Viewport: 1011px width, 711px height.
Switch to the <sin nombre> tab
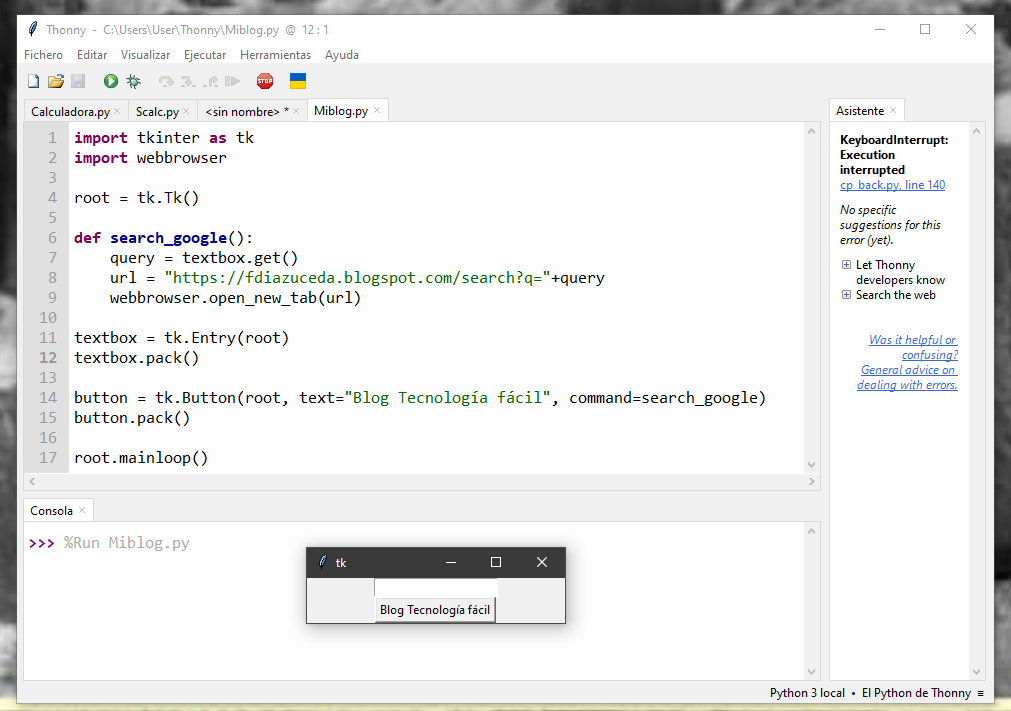point(247,112)
